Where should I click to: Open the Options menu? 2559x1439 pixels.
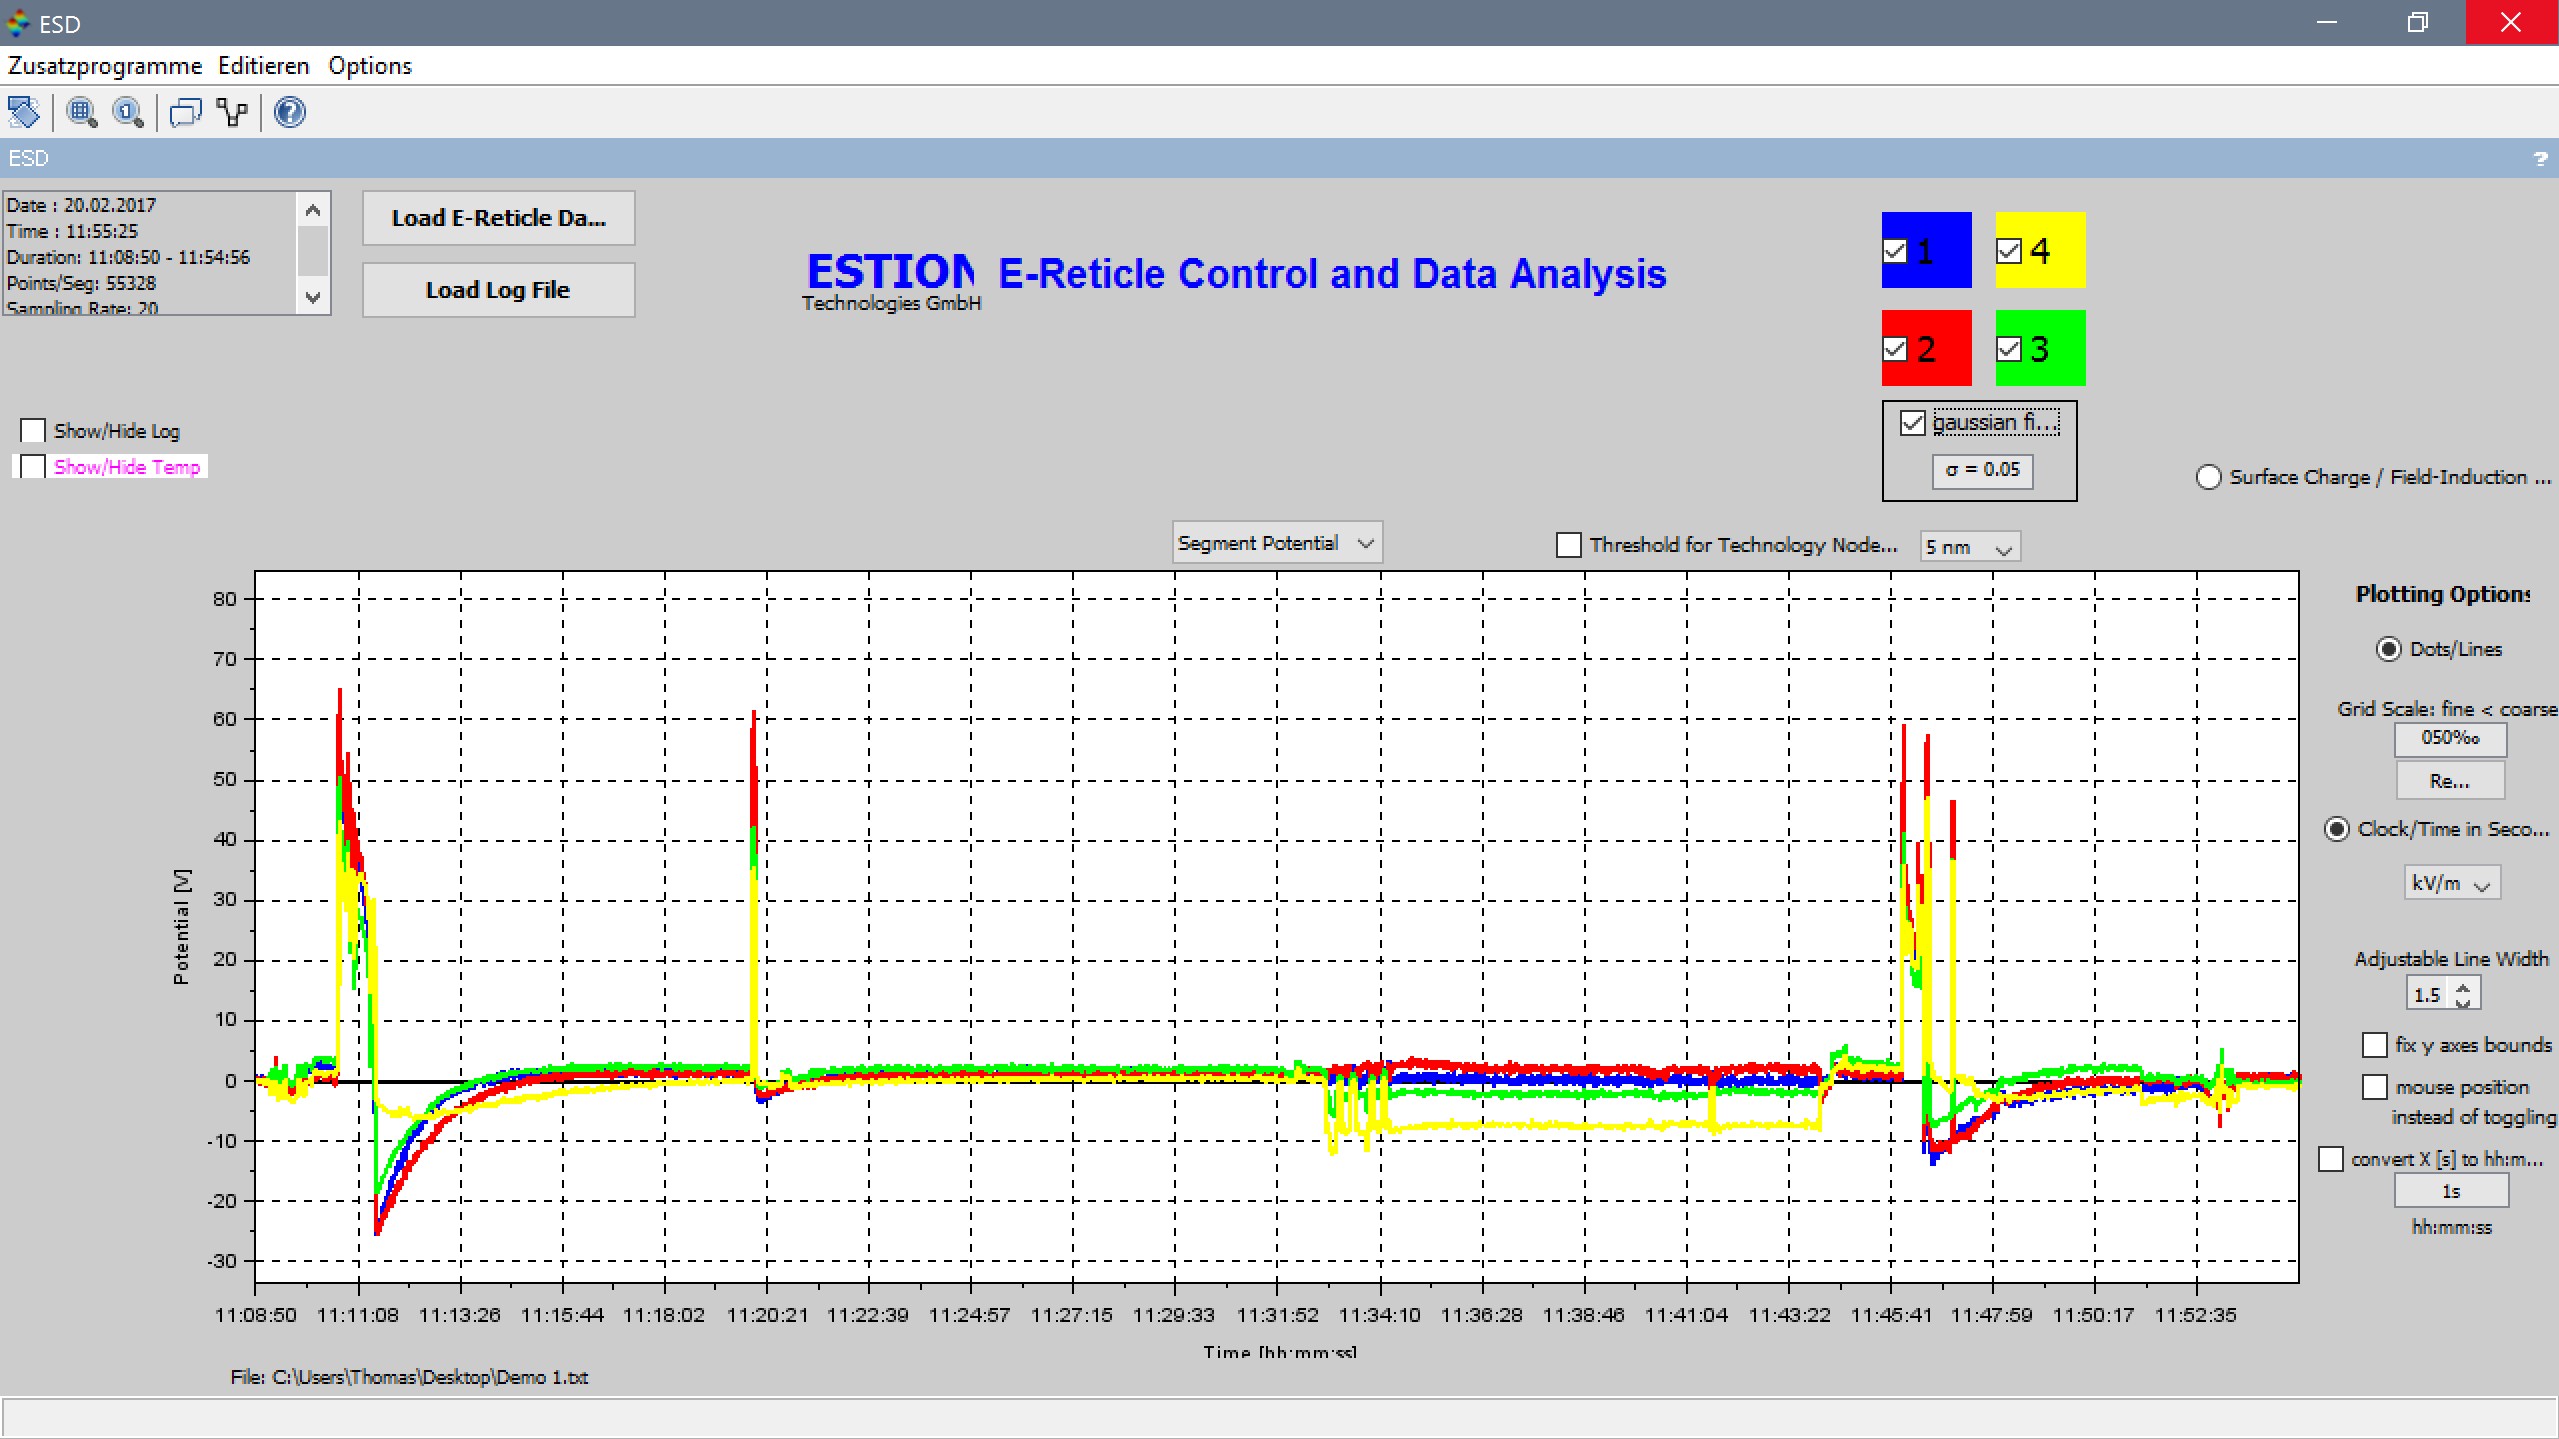click(x=370, y=66)
